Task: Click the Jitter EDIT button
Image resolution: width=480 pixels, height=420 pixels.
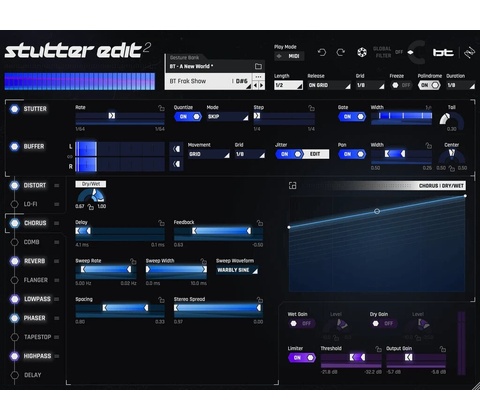Action: [x=315, y=154]
